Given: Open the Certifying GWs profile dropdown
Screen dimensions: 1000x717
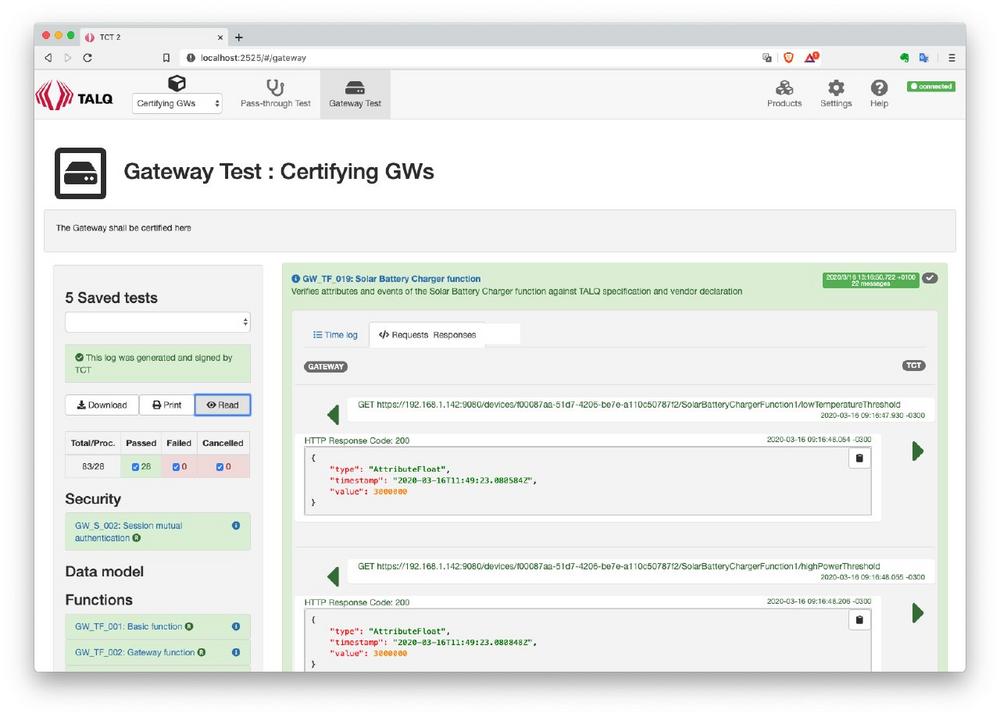Looking at the screenshot, I should point(177,103).
